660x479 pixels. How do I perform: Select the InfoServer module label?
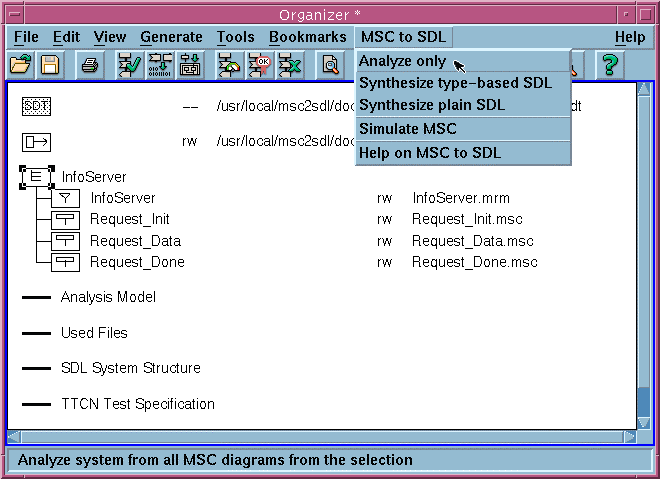click(x=94, y=177)
